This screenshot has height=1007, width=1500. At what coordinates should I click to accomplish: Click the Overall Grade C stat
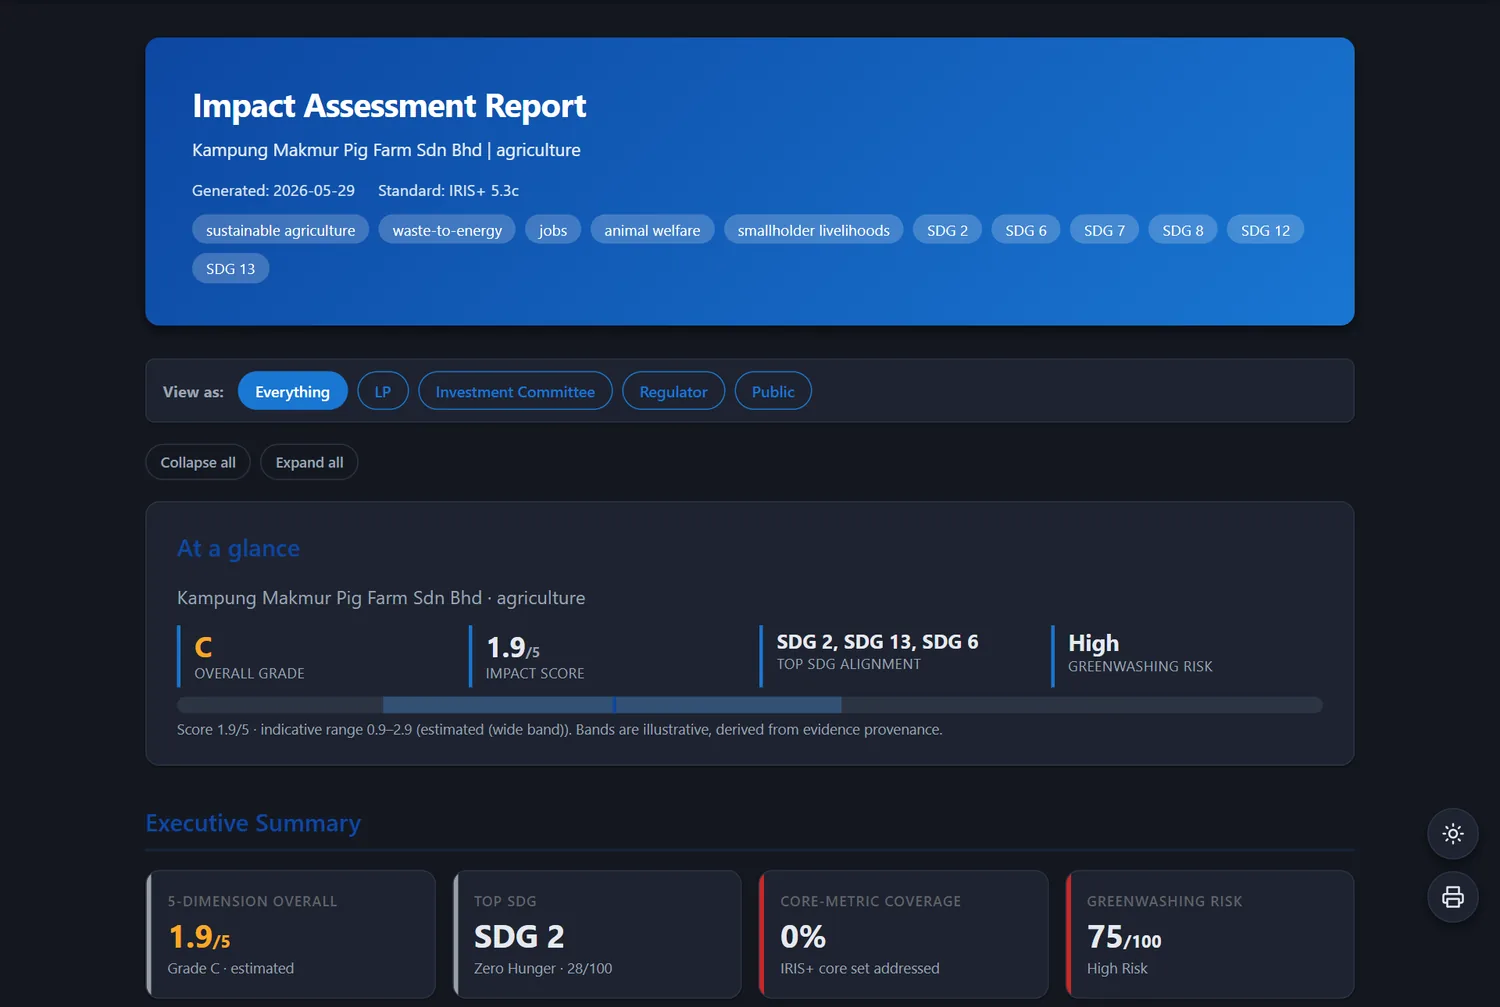(x=314, y=656)
